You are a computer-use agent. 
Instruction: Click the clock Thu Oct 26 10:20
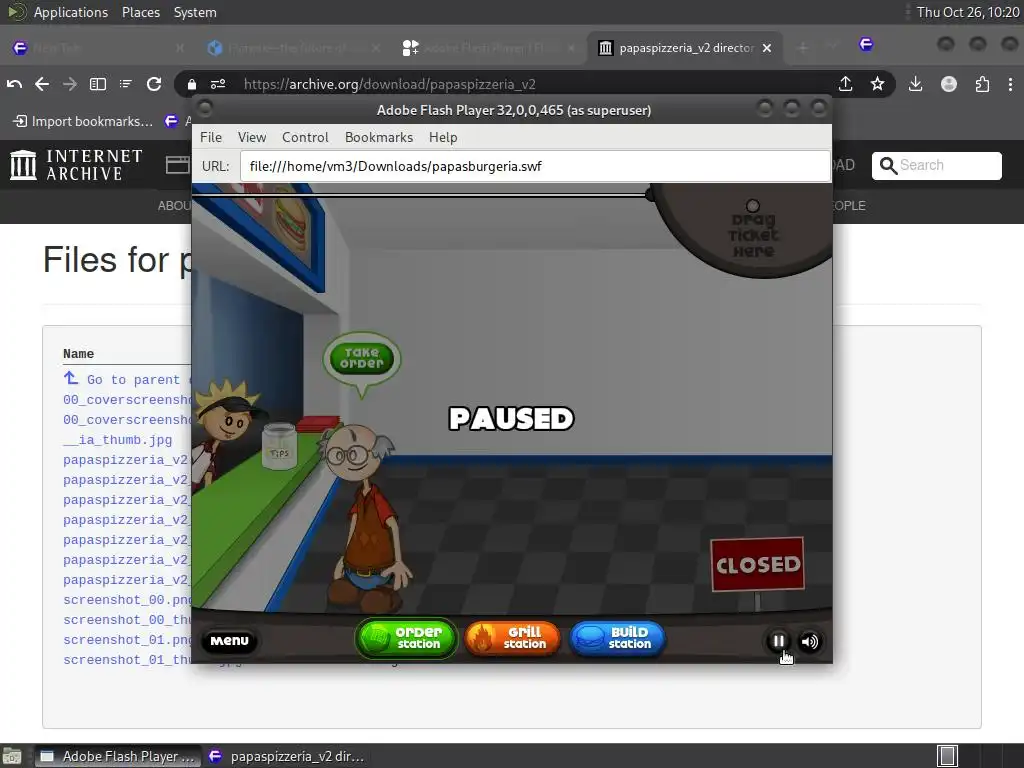[968, 12]
